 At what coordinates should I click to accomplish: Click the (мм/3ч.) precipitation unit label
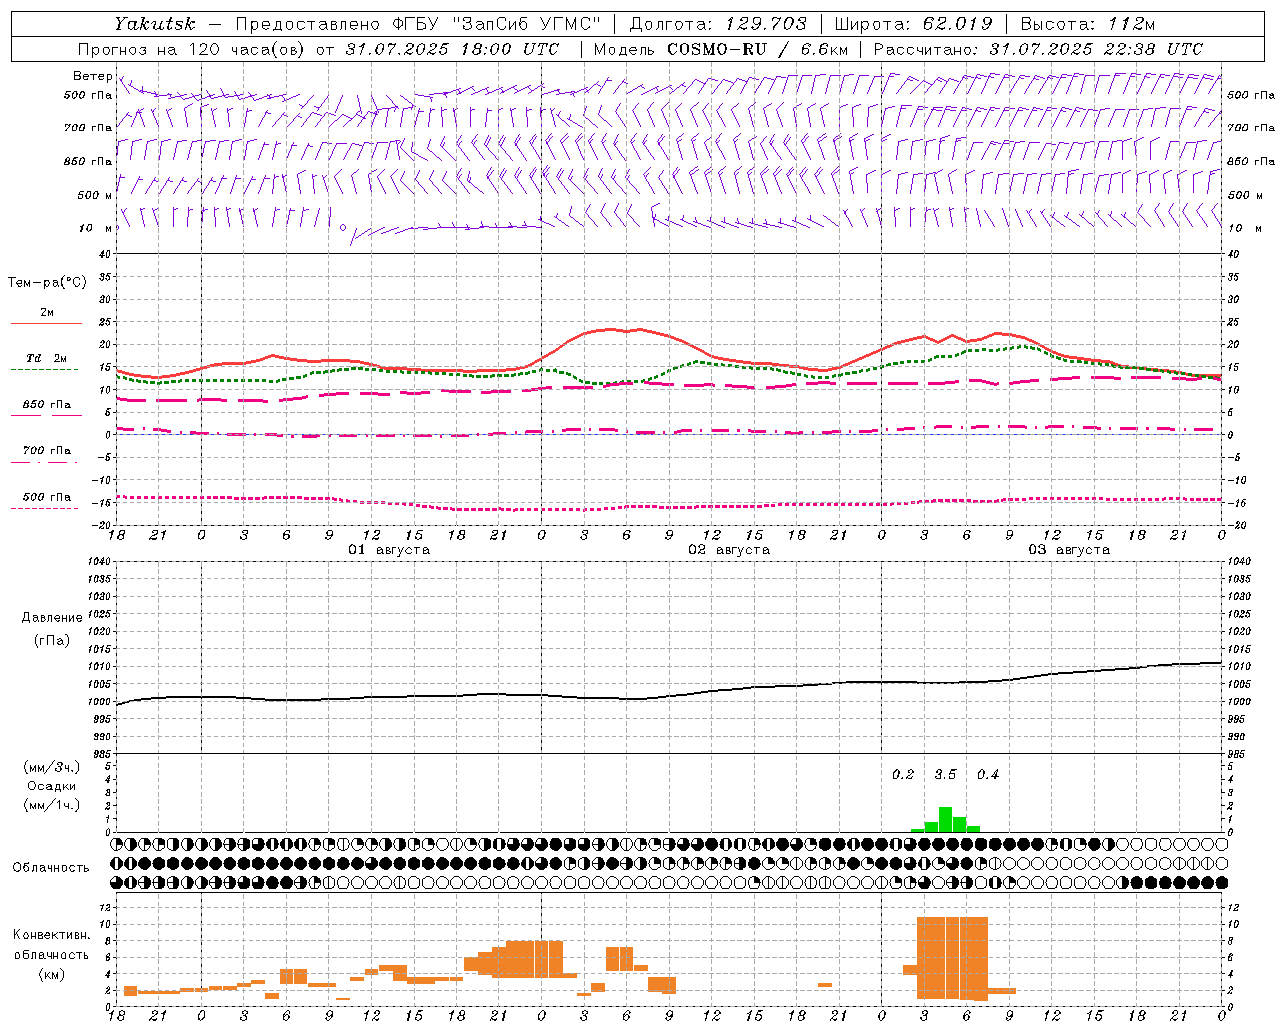pyautogui.click(x=51, y=767)
